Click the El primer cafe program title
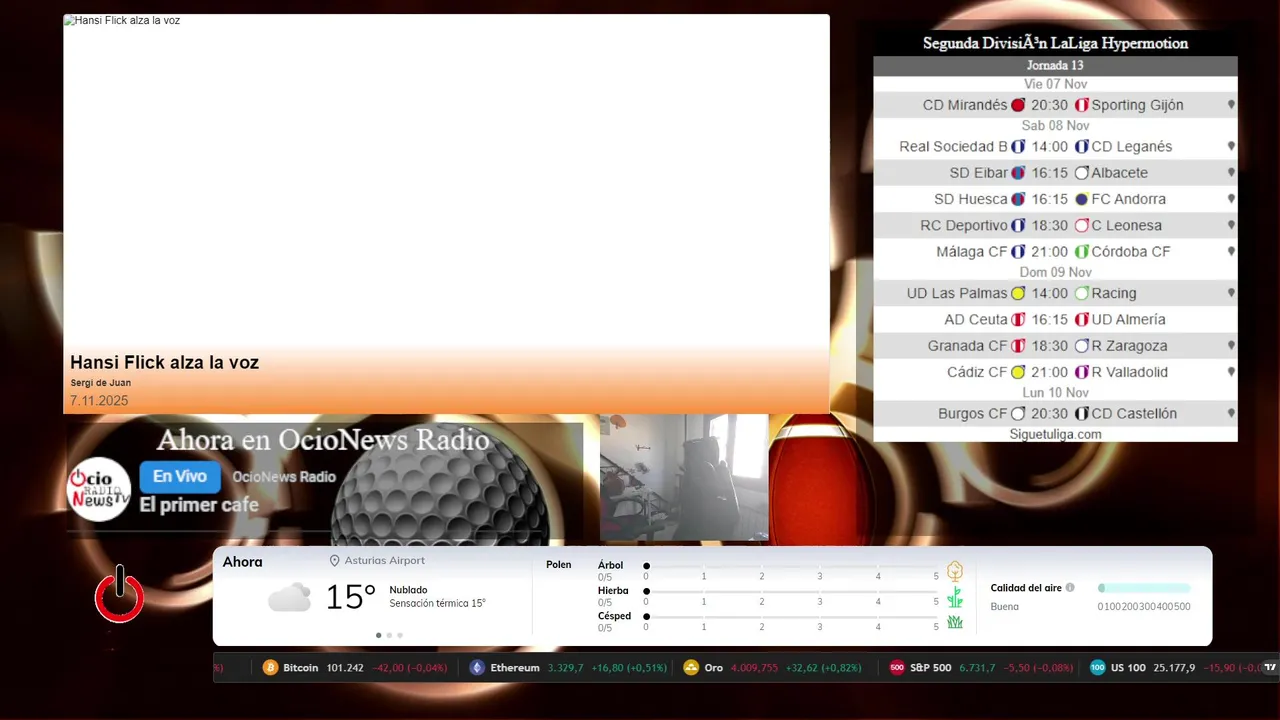The image size is (1280, 720). 199,505
